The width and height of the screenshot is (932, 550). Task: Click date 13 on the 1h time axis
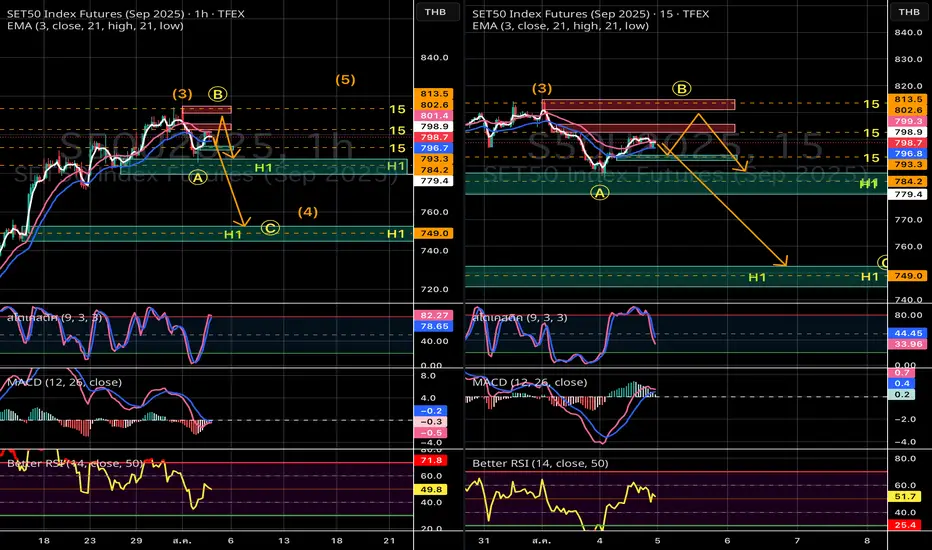tap(284, 540)
